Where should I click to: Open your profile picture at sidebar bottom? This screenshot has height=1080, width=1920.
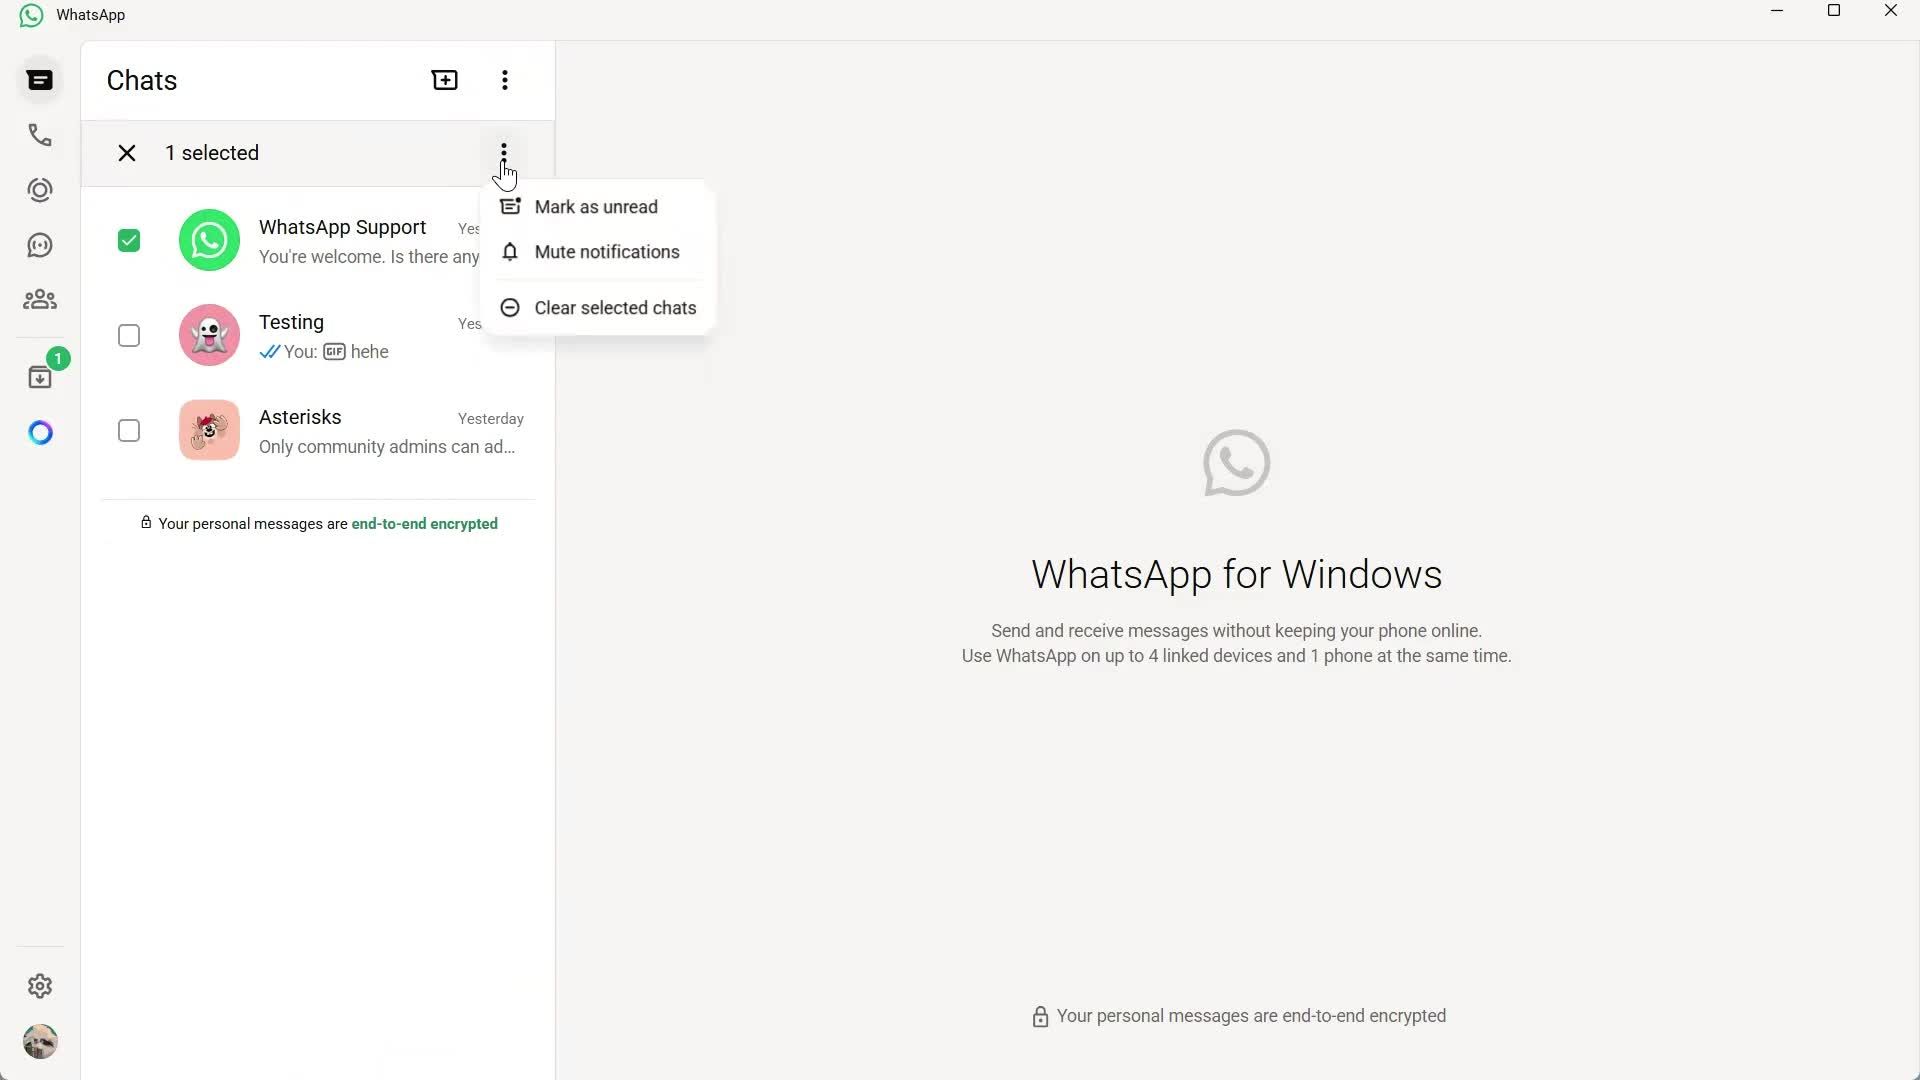click(40, 1041)
